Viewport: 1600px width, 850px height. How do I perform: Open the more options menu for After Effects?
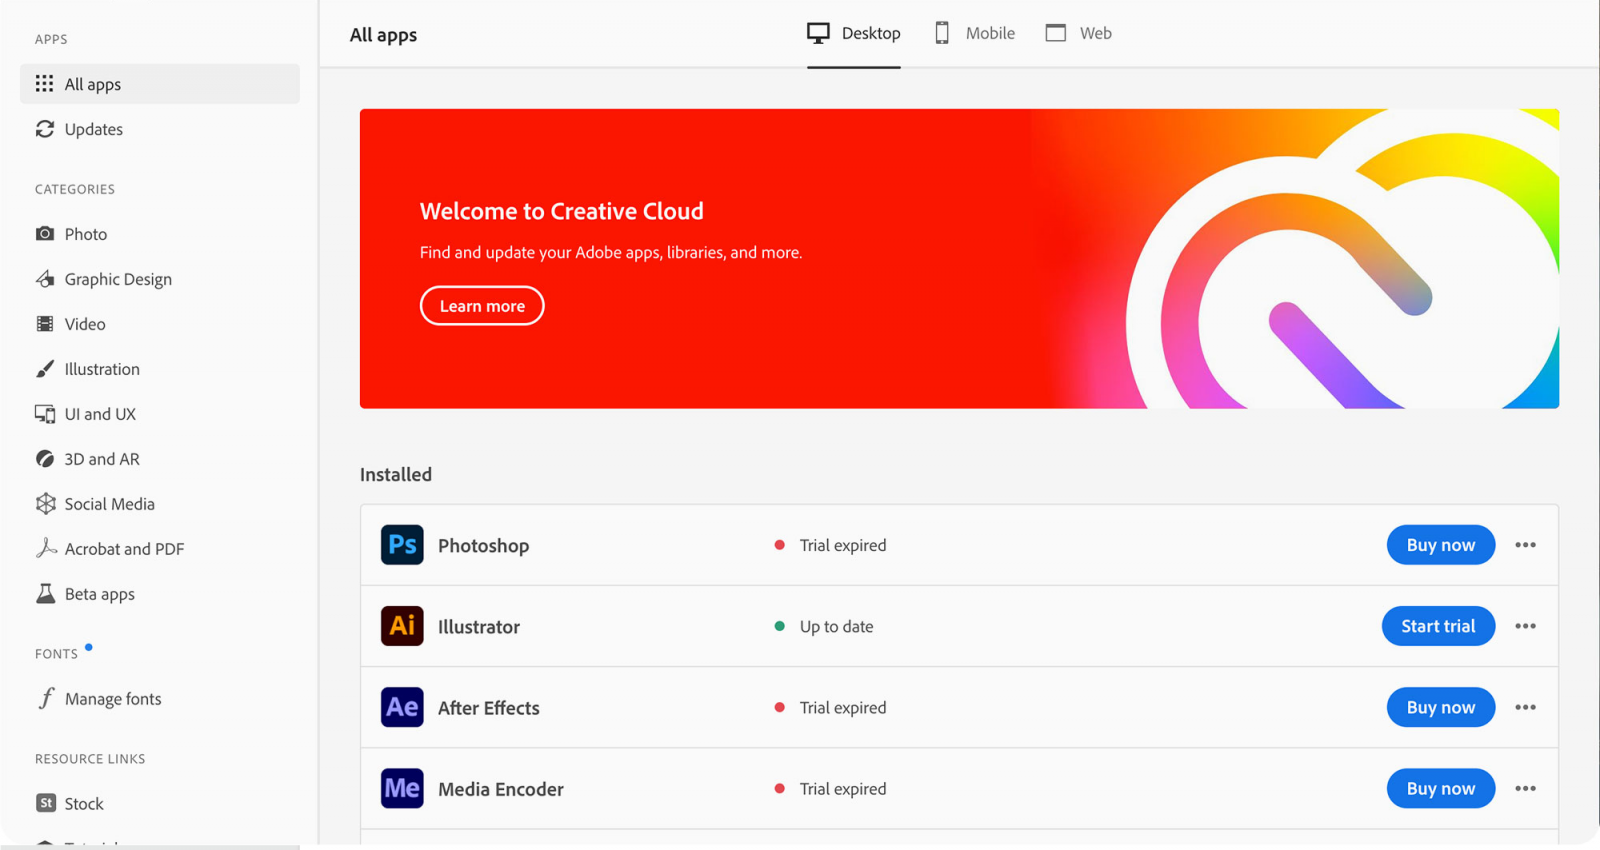coord(1525,707)
